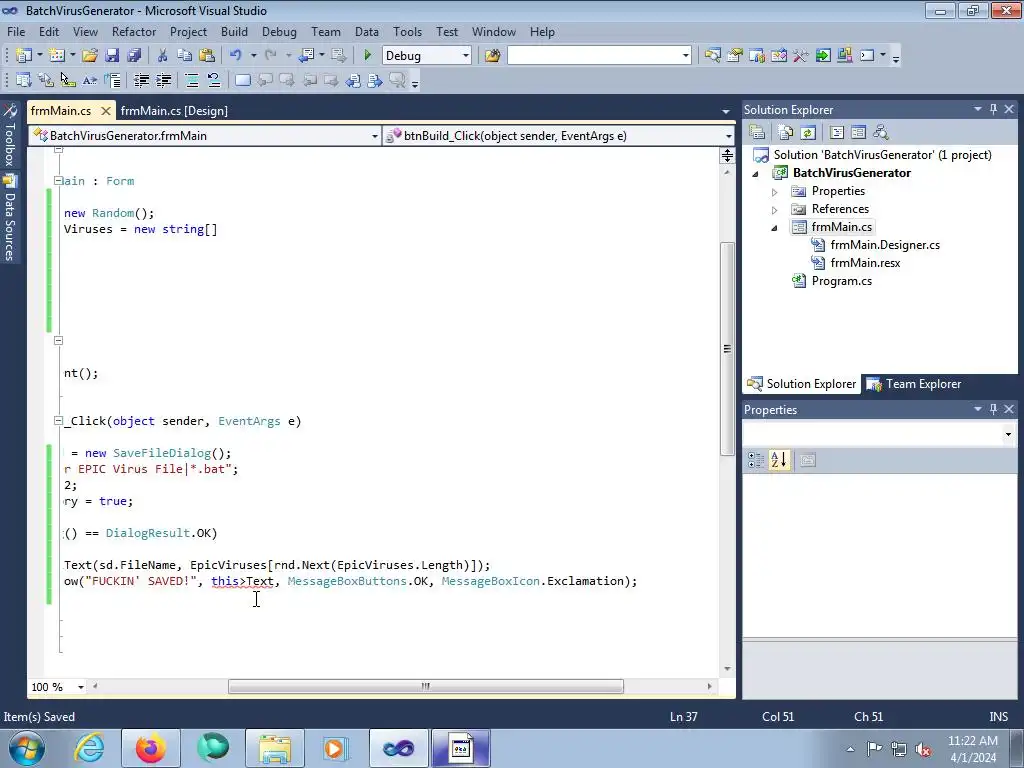Open the Toolbox using the hammer and wrench icon
Screen dimensions: 1024x768
801,56
